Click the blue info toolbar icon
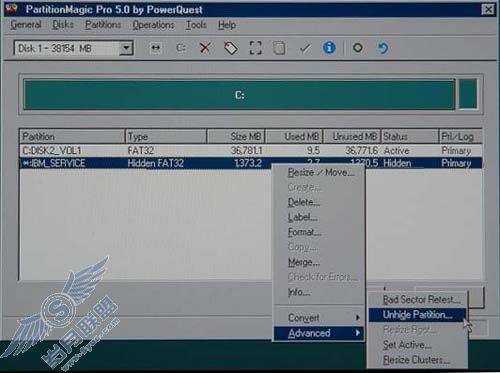This screenshot has height=373, width=500. tap(329, 48)
